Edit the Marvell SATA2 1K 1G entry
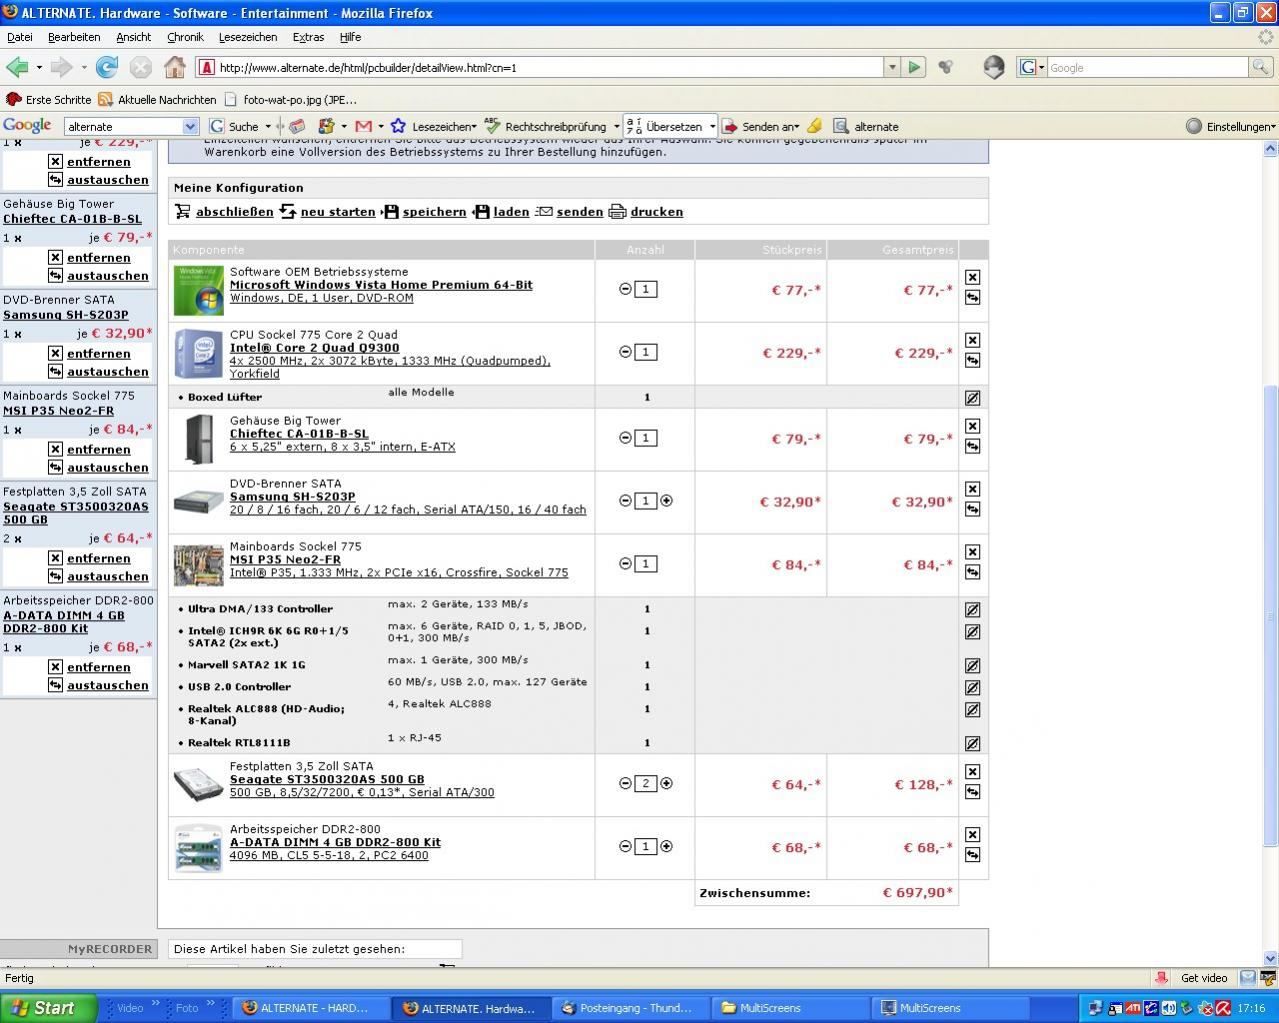1279x1023 pixels. coord(972,665)
